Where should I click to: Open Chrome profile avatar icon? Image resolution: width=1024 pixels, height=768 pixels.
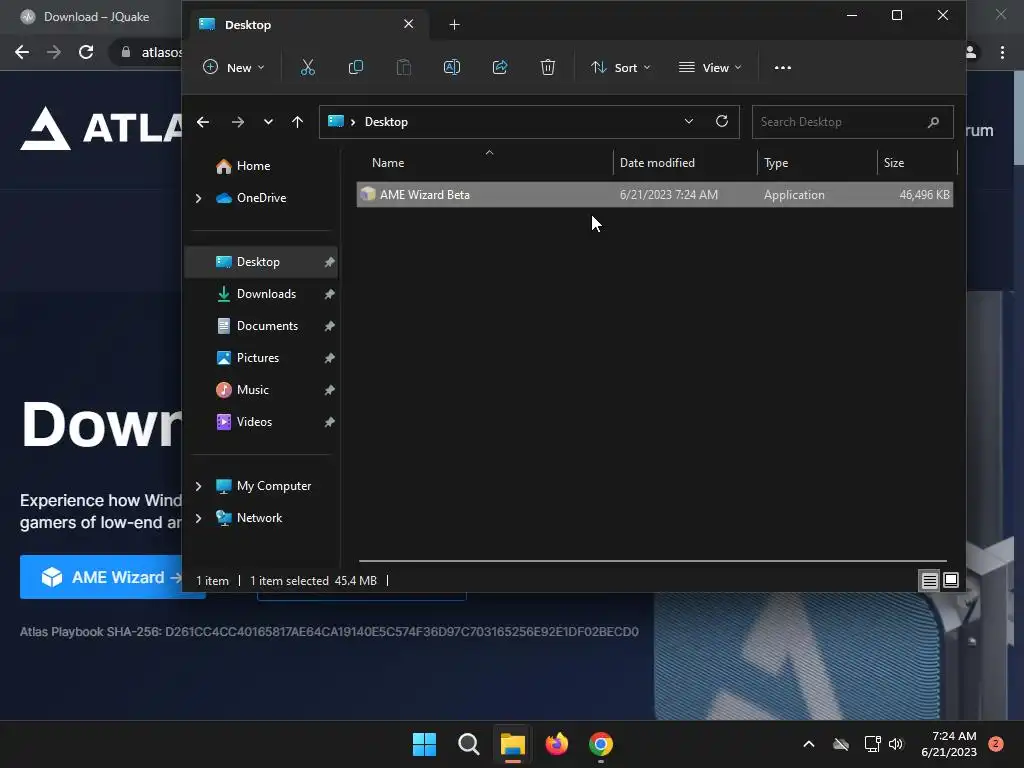tap(971, 52)
